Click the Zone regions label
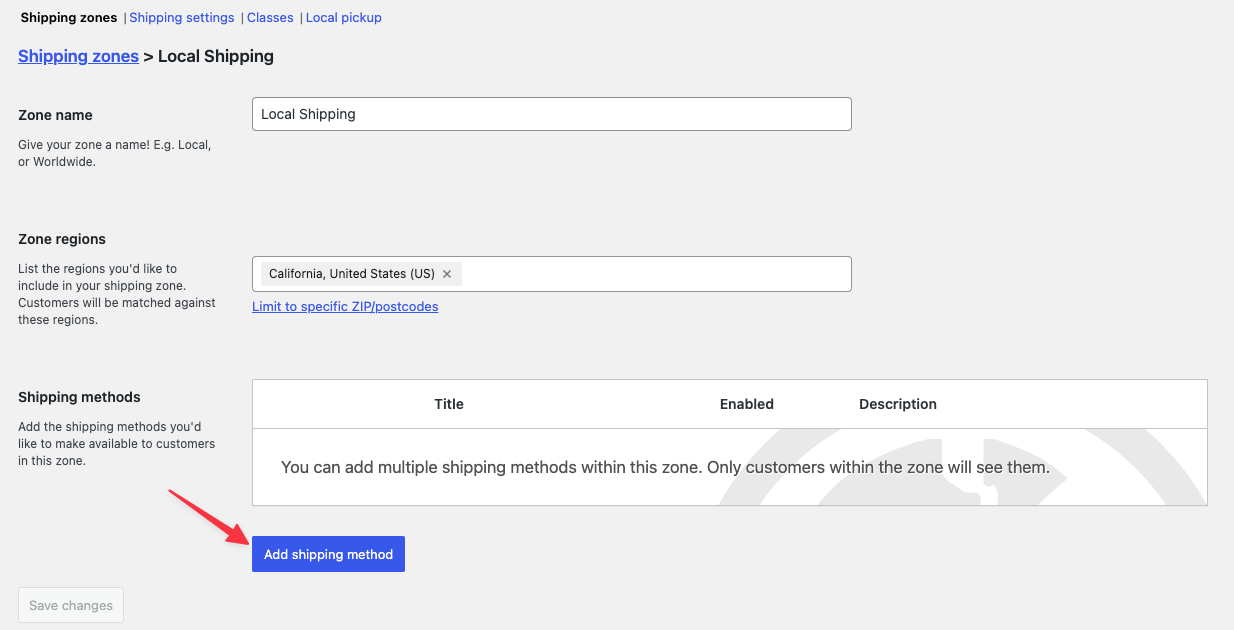Screen dimensions: 1234x630 coord(62,239)
